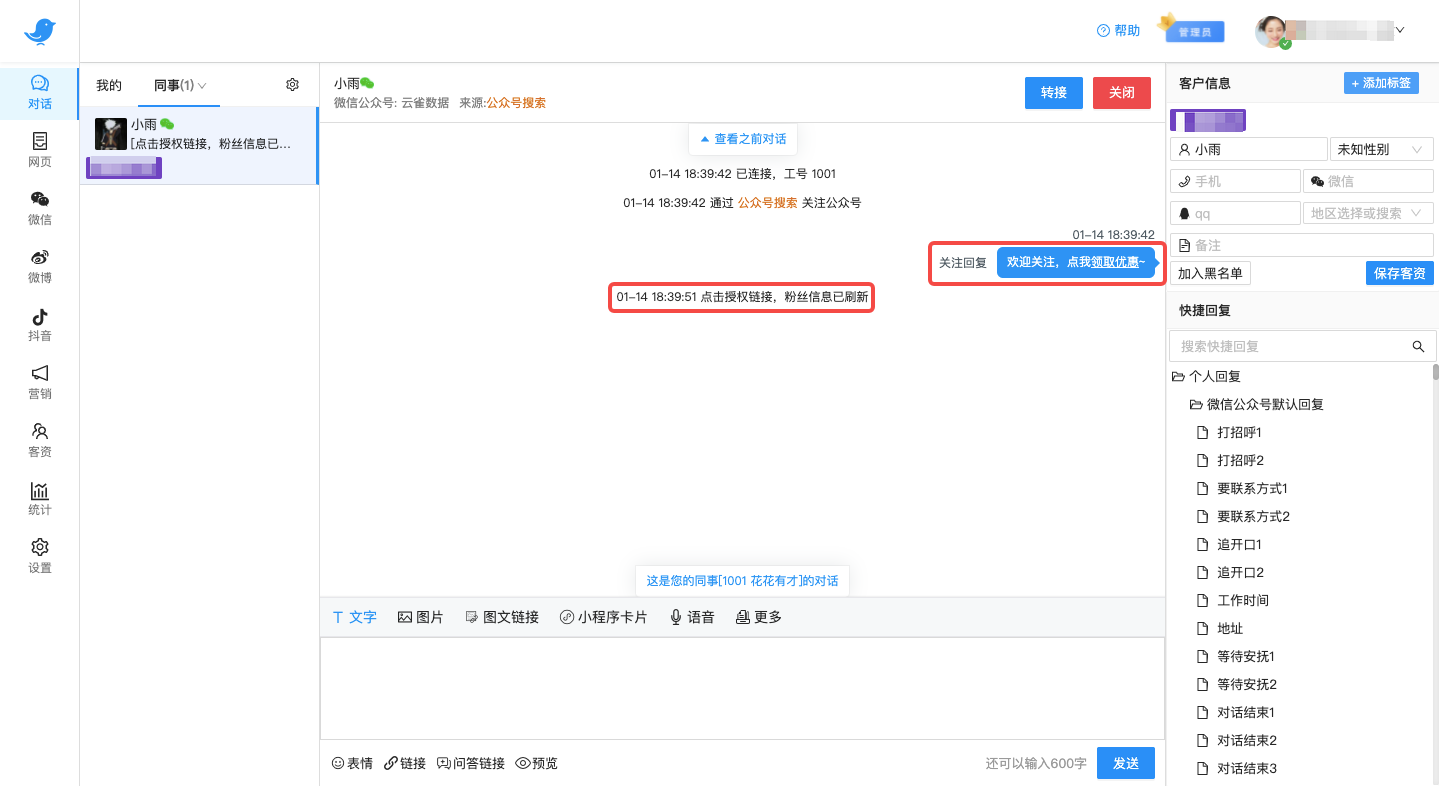Insert an emoji with the 表情 icon
1439x786 pixels.
[351, 762]
